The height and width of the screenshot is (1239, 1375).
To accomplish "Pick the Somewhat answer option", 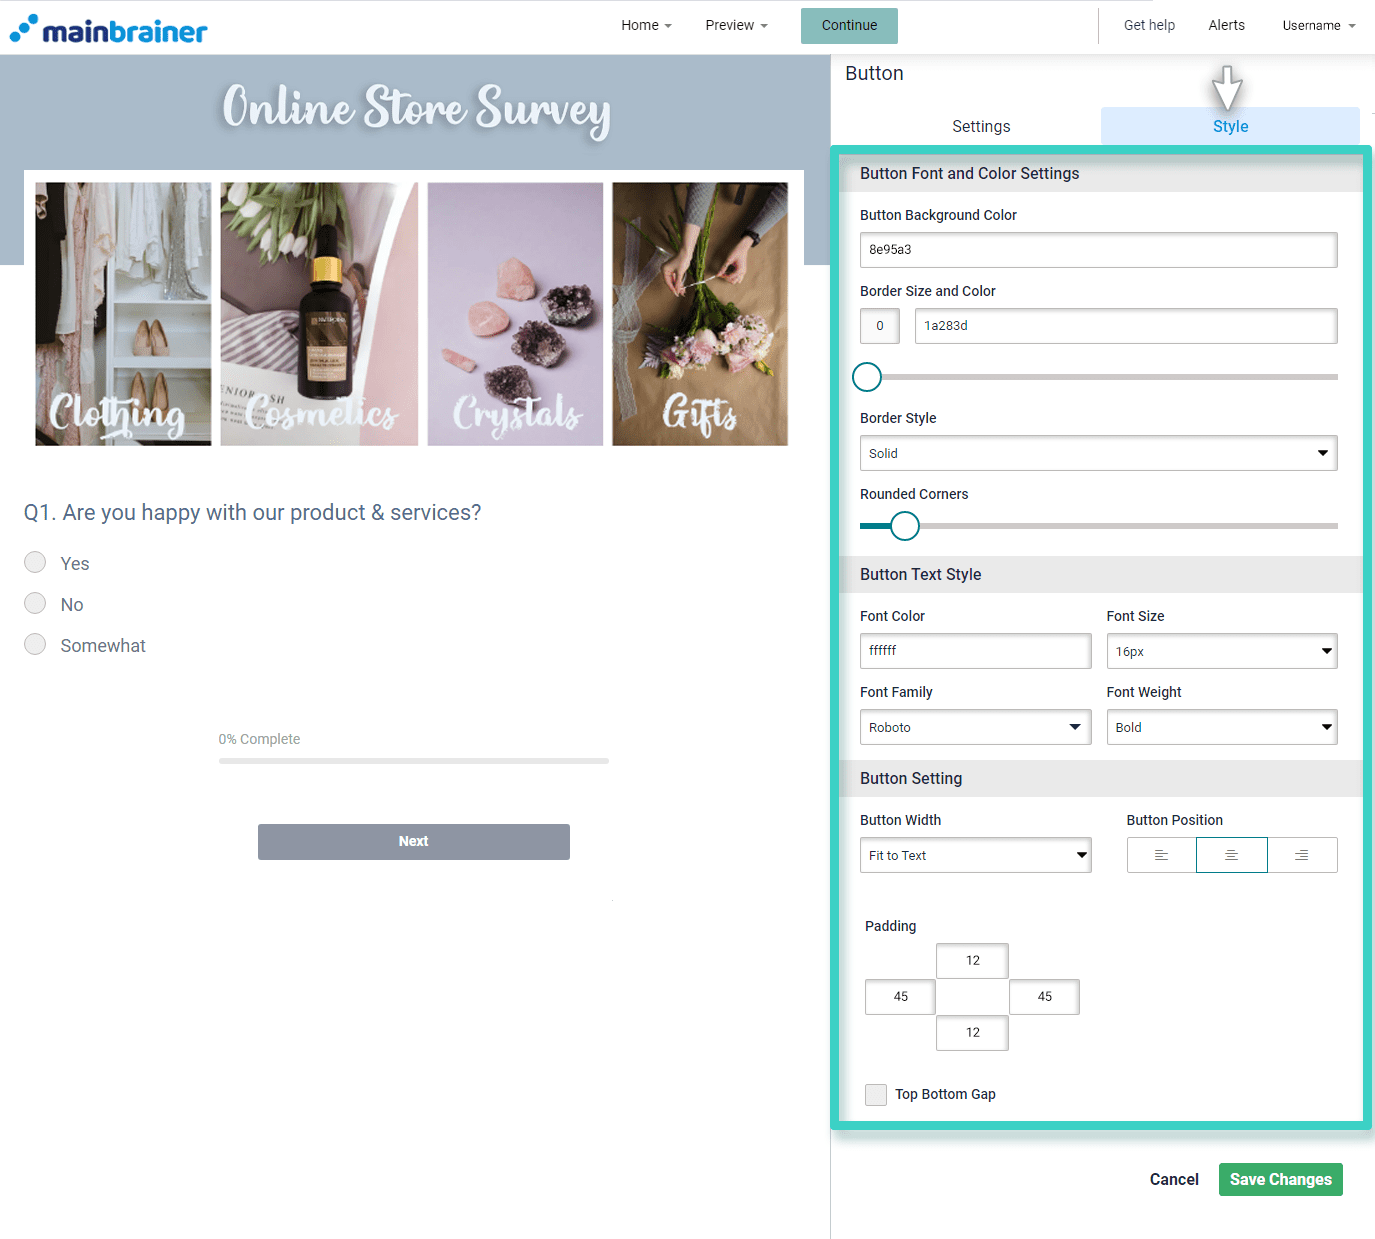I will [x=35, y=645].
